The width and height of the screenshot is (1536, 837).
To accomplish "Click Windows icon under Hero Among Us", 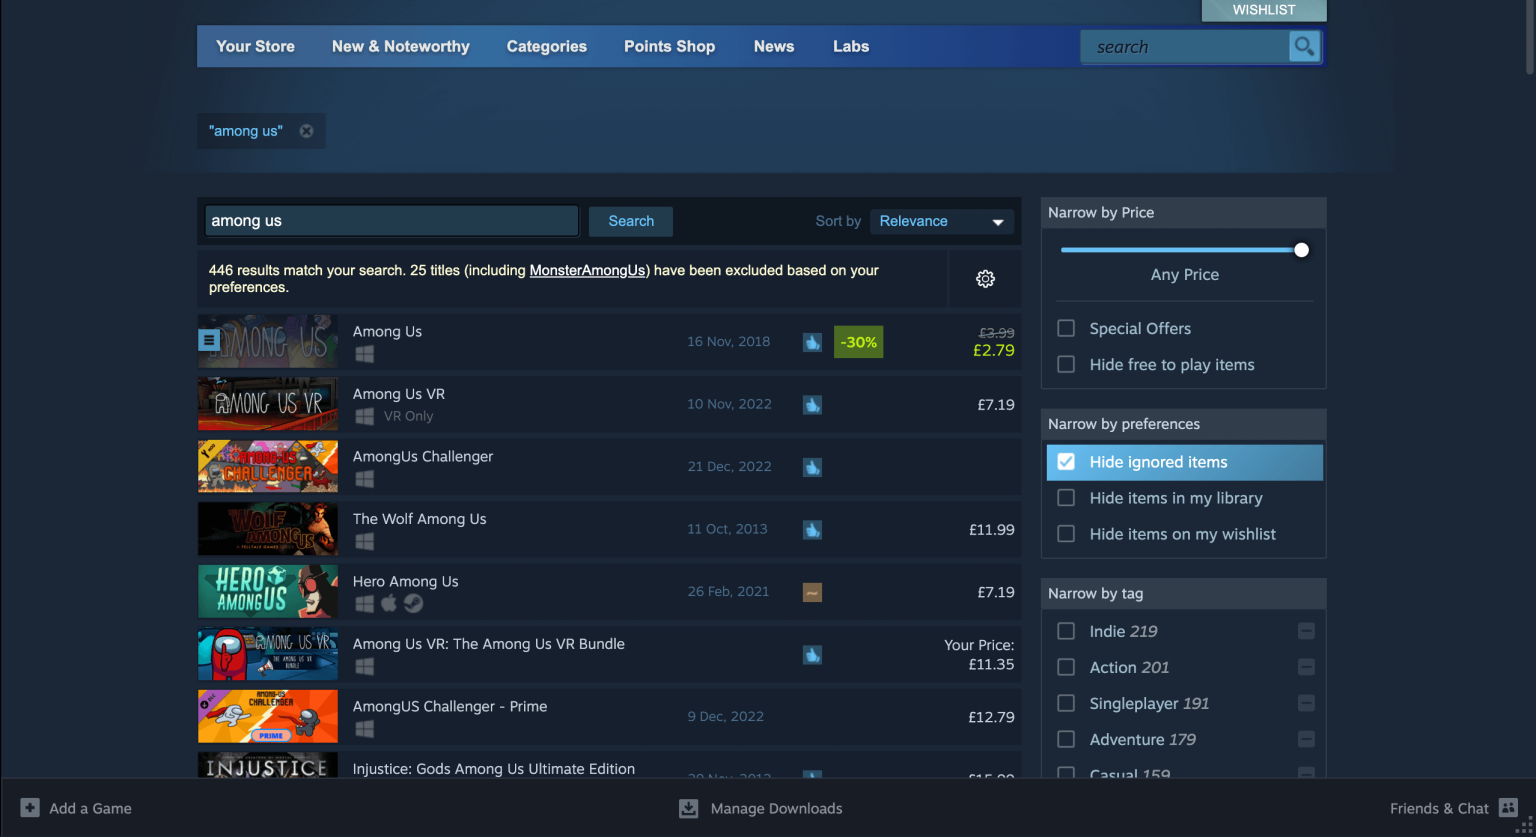I will [364, 604].
